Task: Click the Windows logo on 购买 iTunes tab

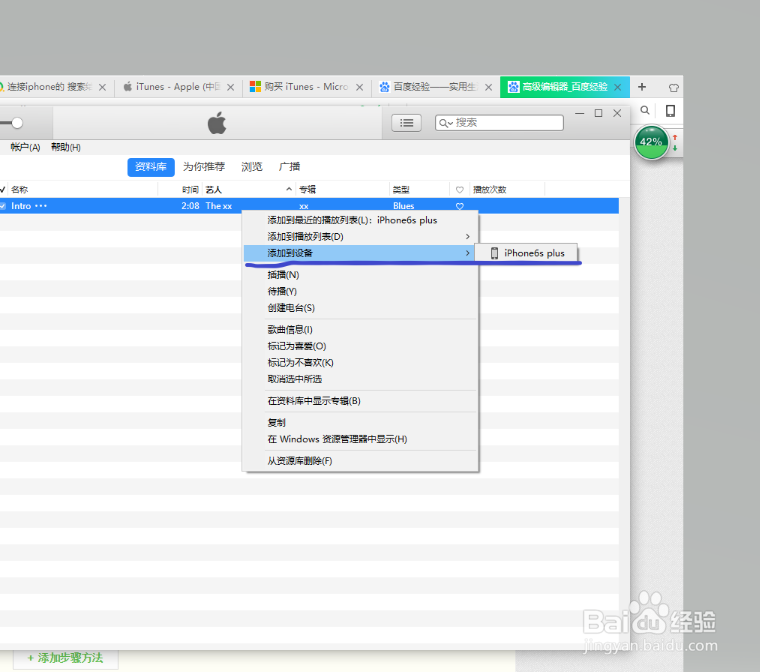Action: [255, 87]
